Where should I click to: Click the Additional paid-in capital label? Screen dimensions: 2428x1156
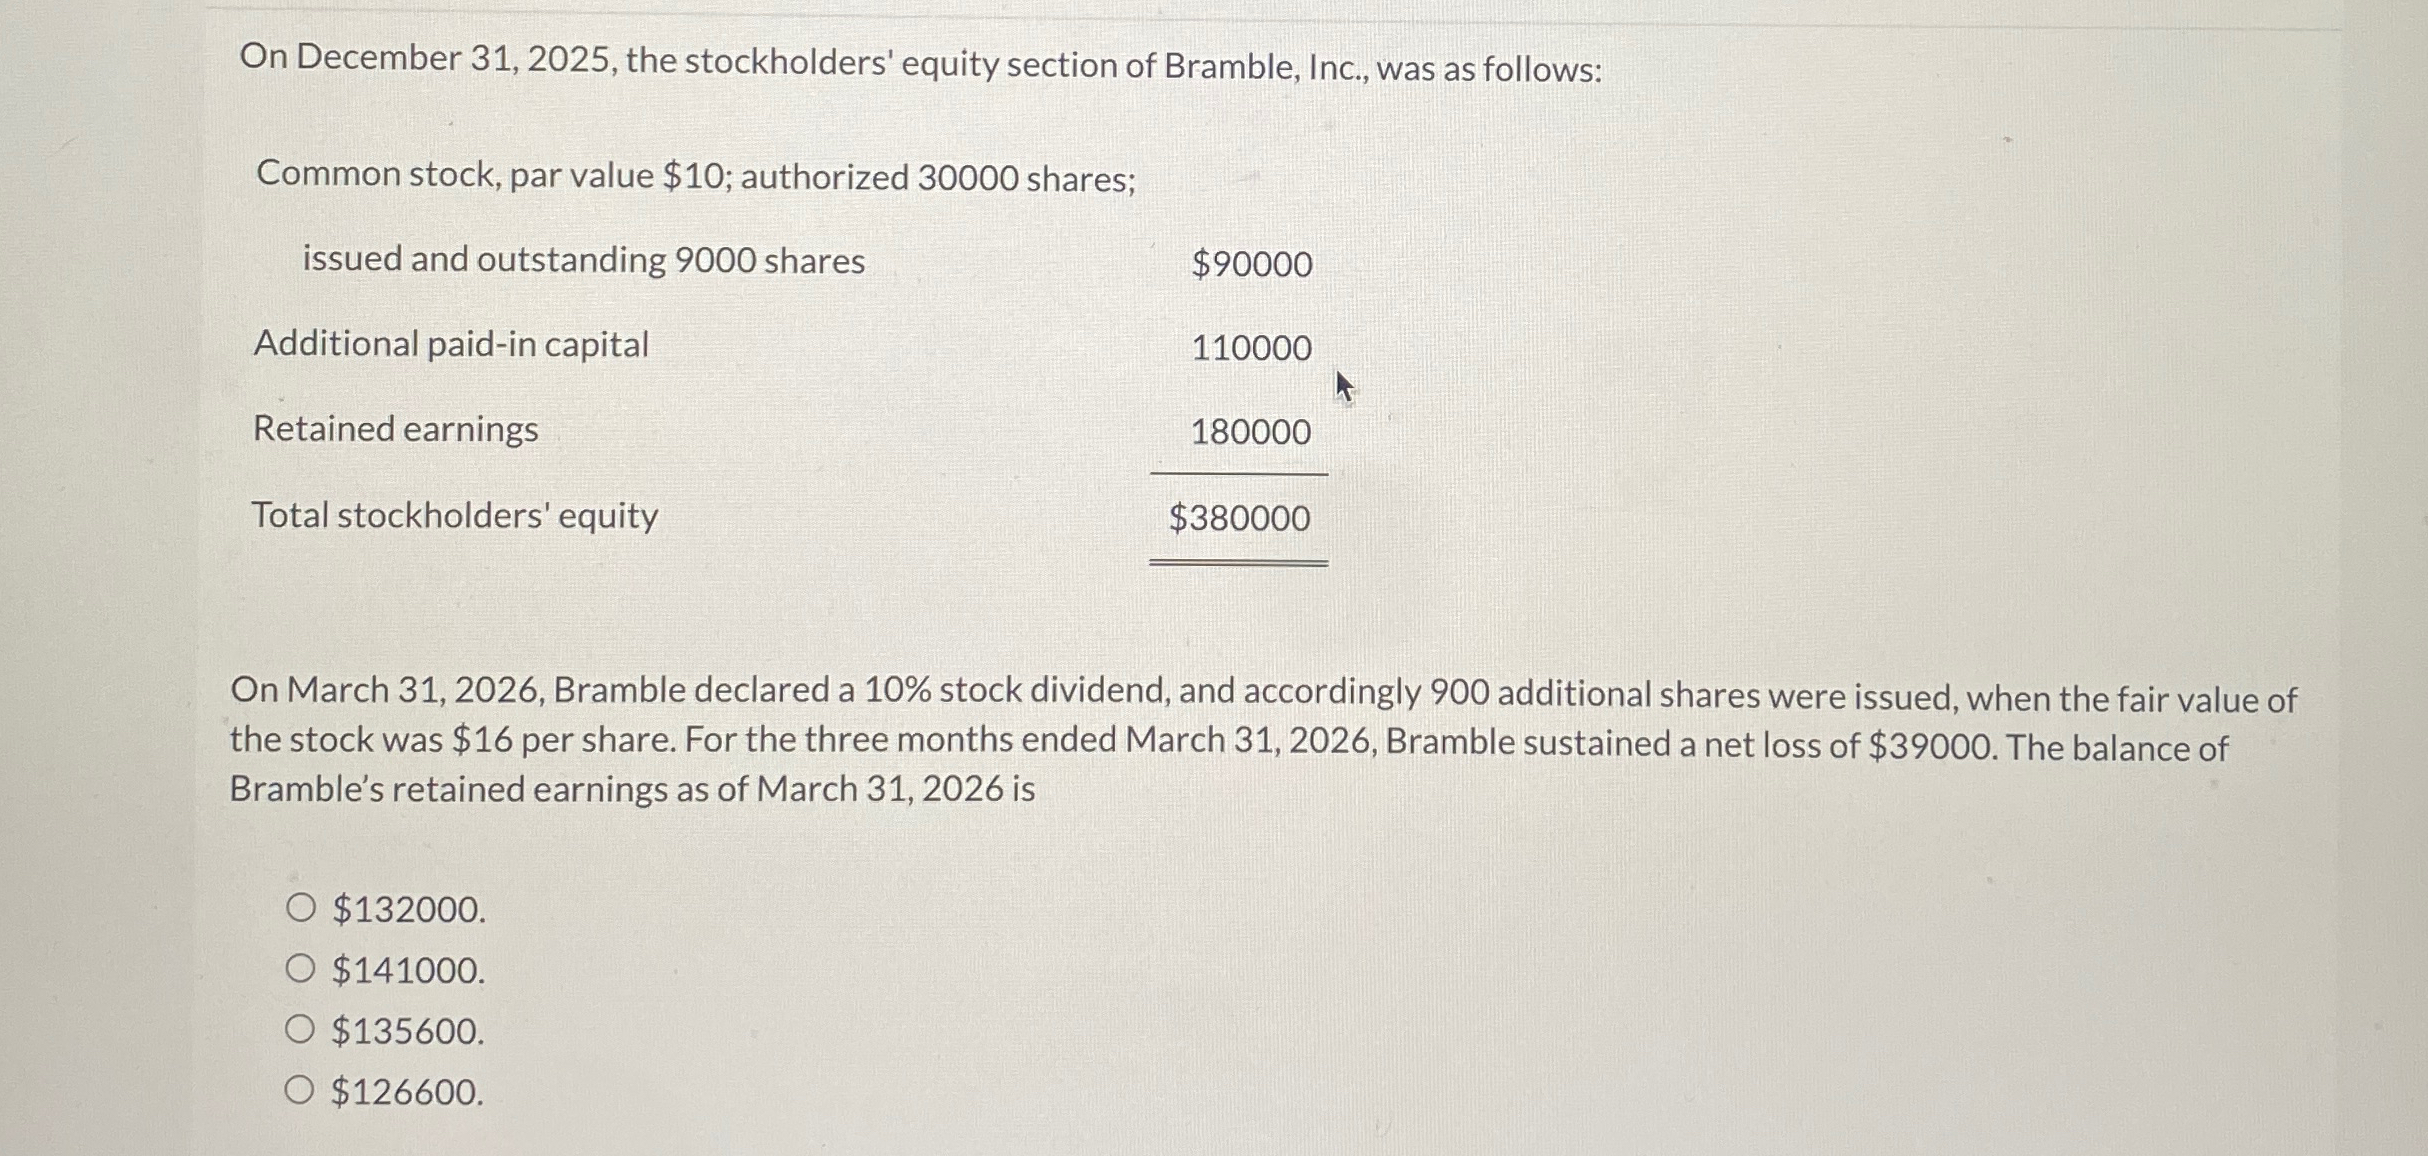point(451,345)
